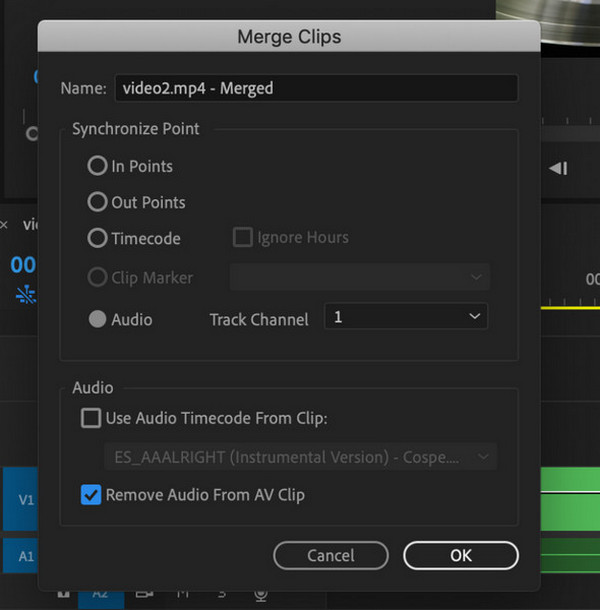The width and height of the screenshot is (600, 610).
Task: Click the blue timeline timecode display
Action: coord(23,265)
